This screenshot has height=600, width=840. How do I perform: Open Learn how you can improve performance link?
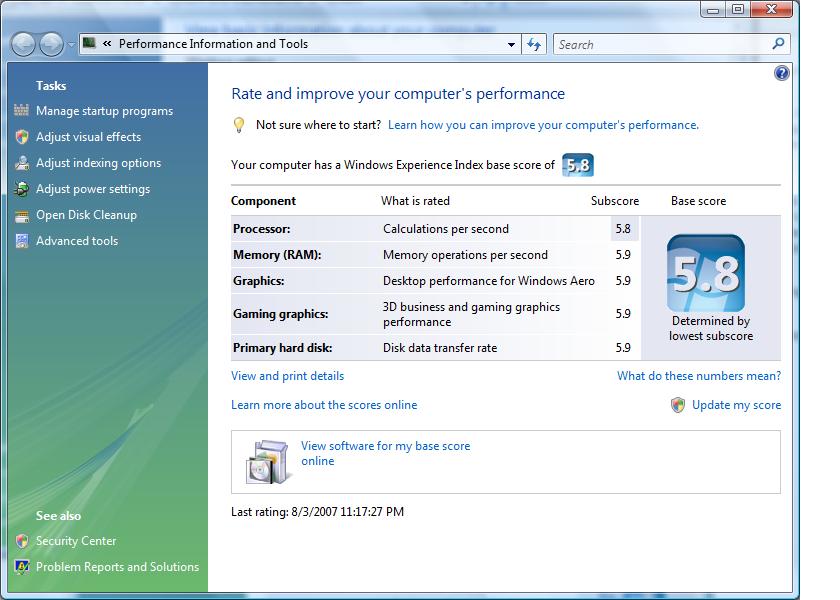click(x=543, y=125)
